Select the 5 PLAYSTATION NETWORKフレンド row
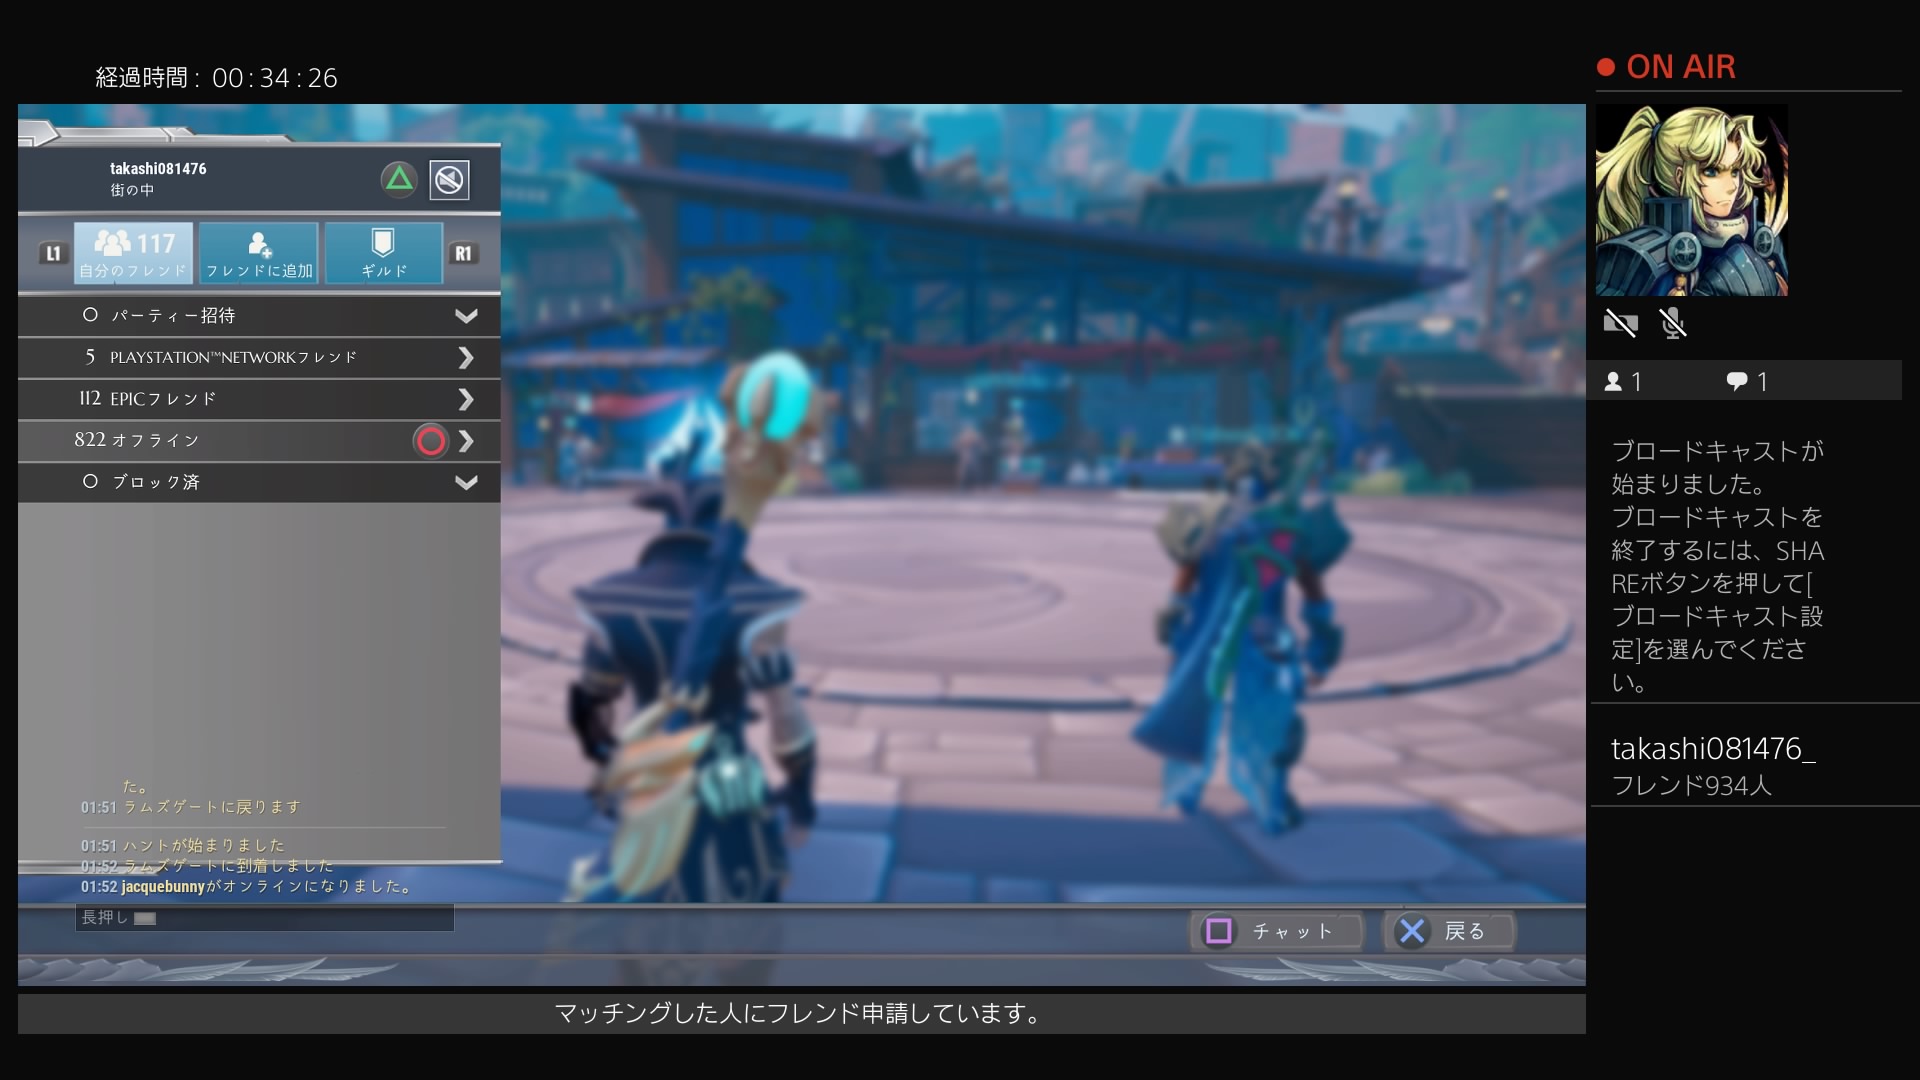This screenshot has width=1920, height=1080. (x=259, y=358)
